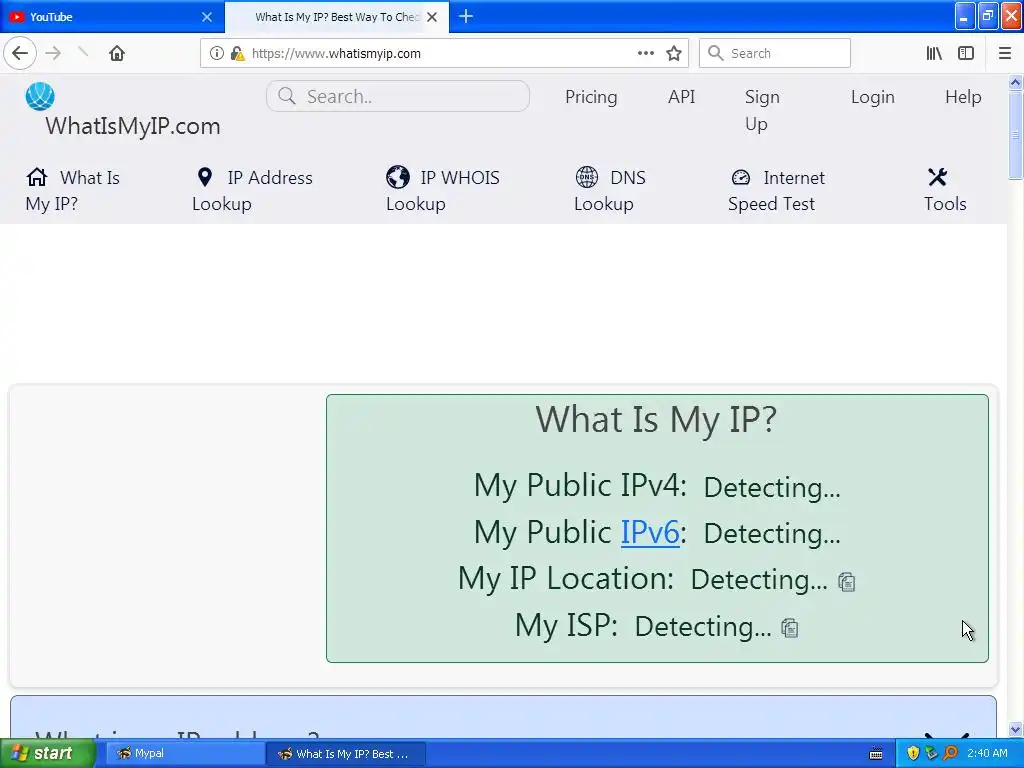Click the browser back arrow button
1024x768 pixels.
coord(20,53)
